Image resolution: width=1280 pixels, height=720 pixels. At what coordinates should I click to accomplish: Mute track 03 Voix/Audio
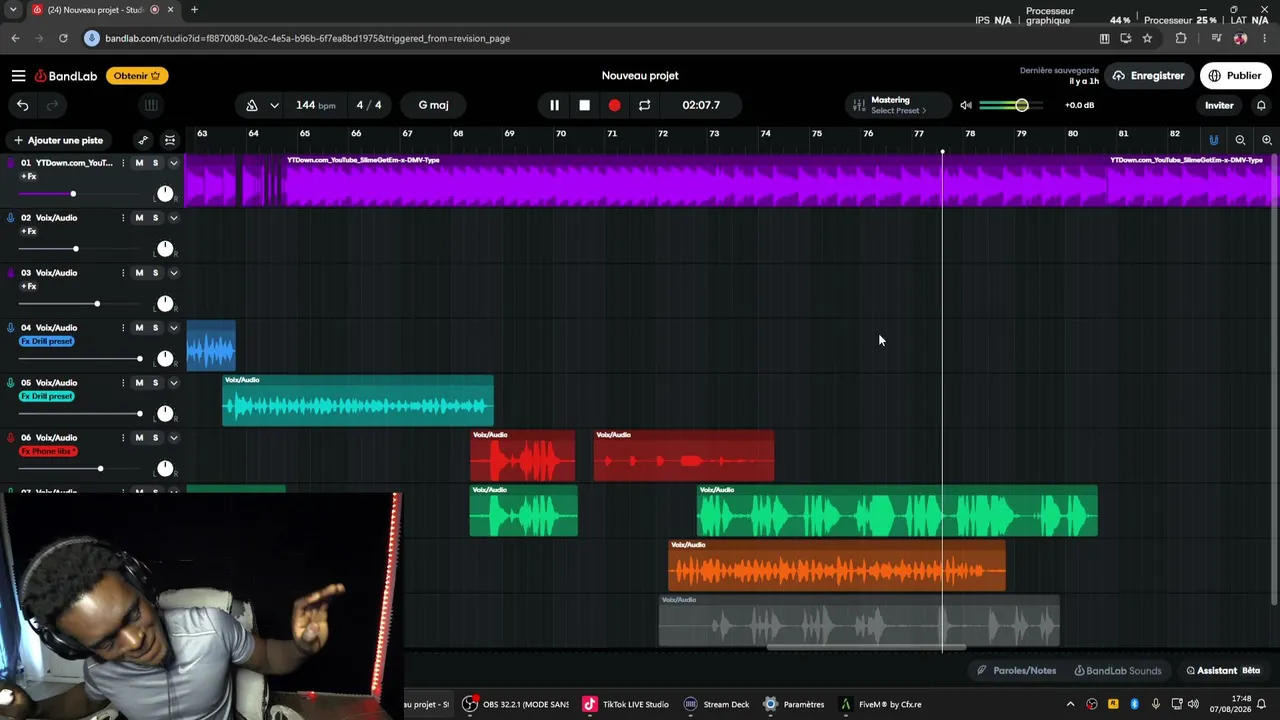(x=139, y=273)
